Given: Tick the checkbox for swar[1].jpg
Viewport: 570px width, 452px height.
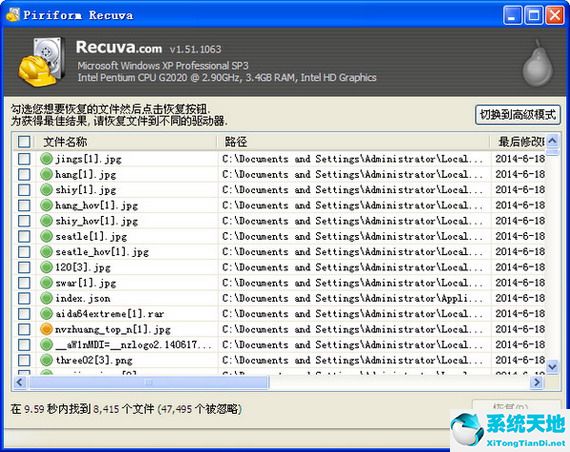Looking at the screenshot, I should [x=24, y=283].
